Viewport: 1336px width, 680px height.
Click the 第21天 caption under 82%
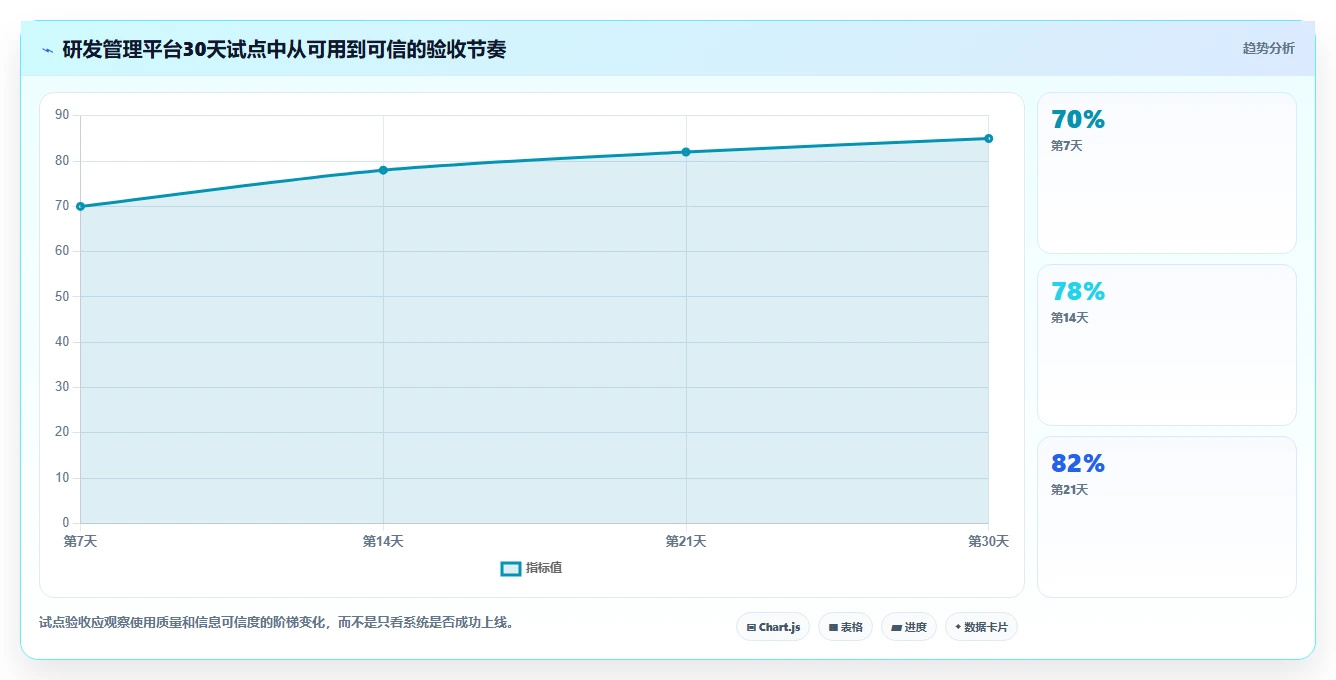click(1069, 490)
